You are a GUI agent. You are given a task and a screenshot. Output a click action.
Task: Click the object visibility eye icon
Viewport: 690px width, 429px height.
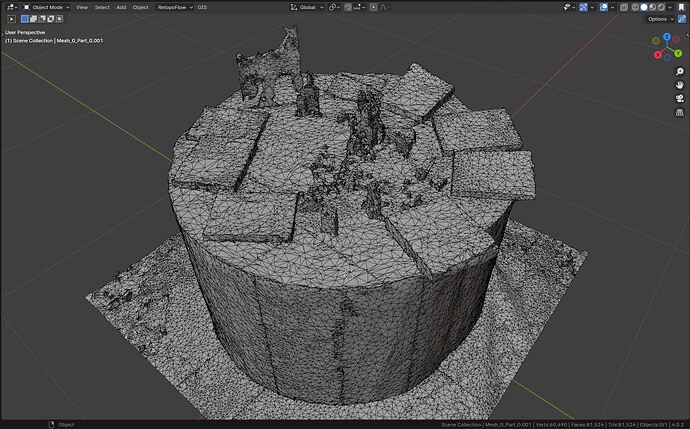567,7
